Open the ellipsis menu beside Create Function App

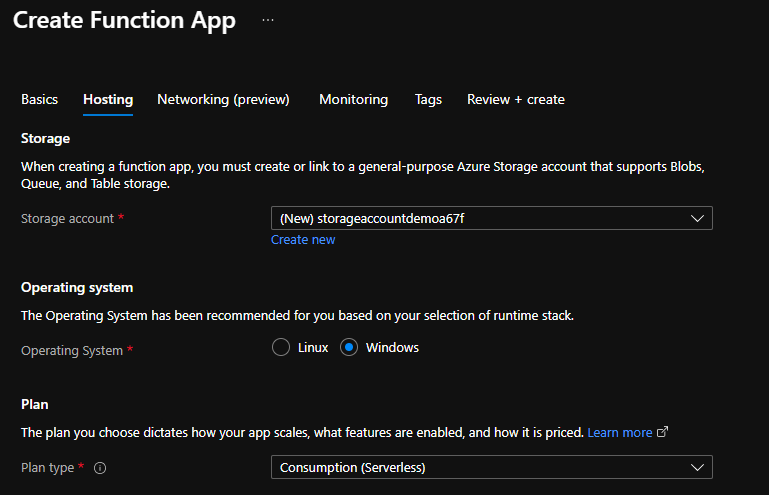click(x=267, y=21)
